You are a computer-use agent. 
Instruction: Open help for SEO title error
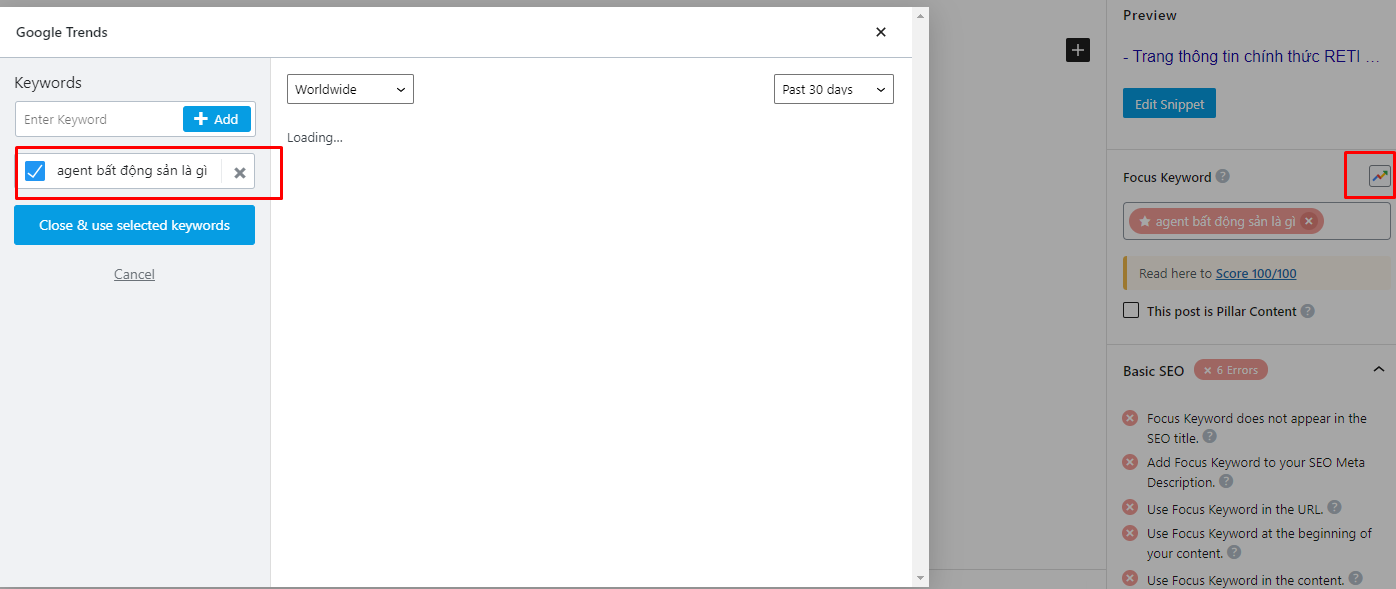[x=1210, y=437]
